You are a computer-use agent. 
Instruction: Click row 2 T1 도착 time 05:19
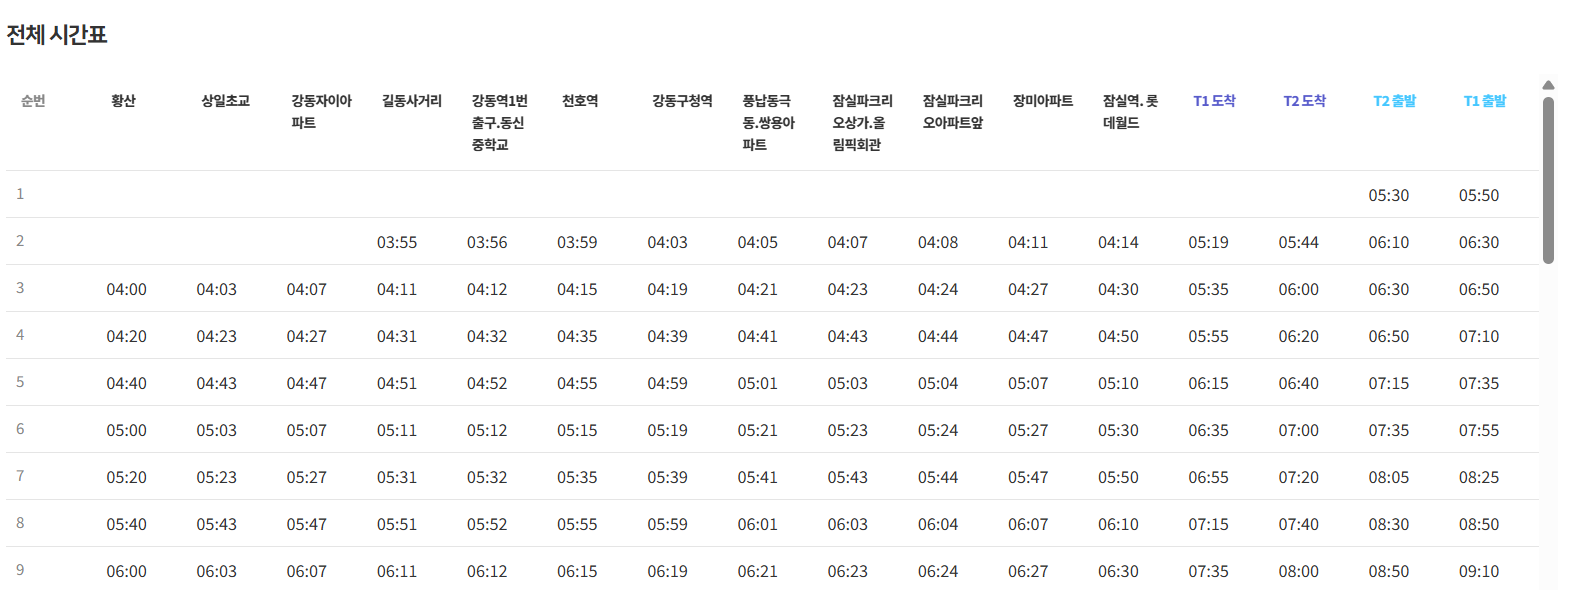[1208, 243]
